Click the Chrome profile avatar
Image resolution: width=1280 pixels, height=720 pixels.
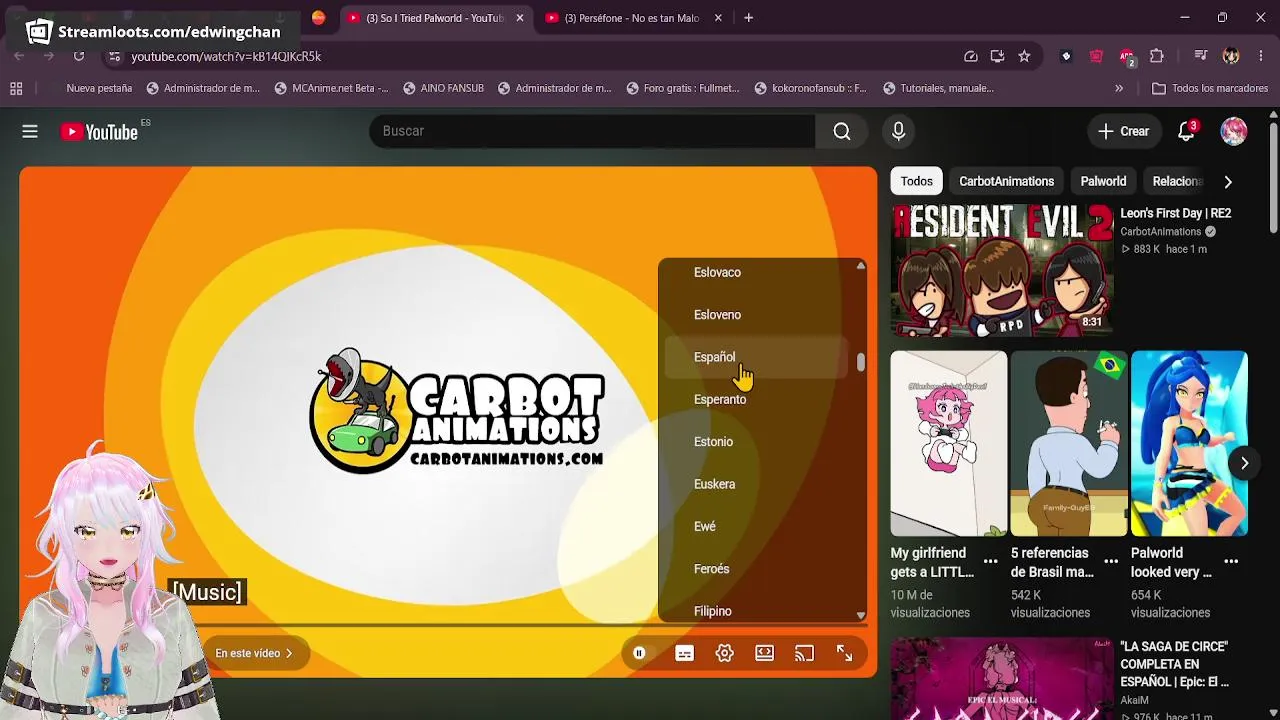(x=1231, y=56)
